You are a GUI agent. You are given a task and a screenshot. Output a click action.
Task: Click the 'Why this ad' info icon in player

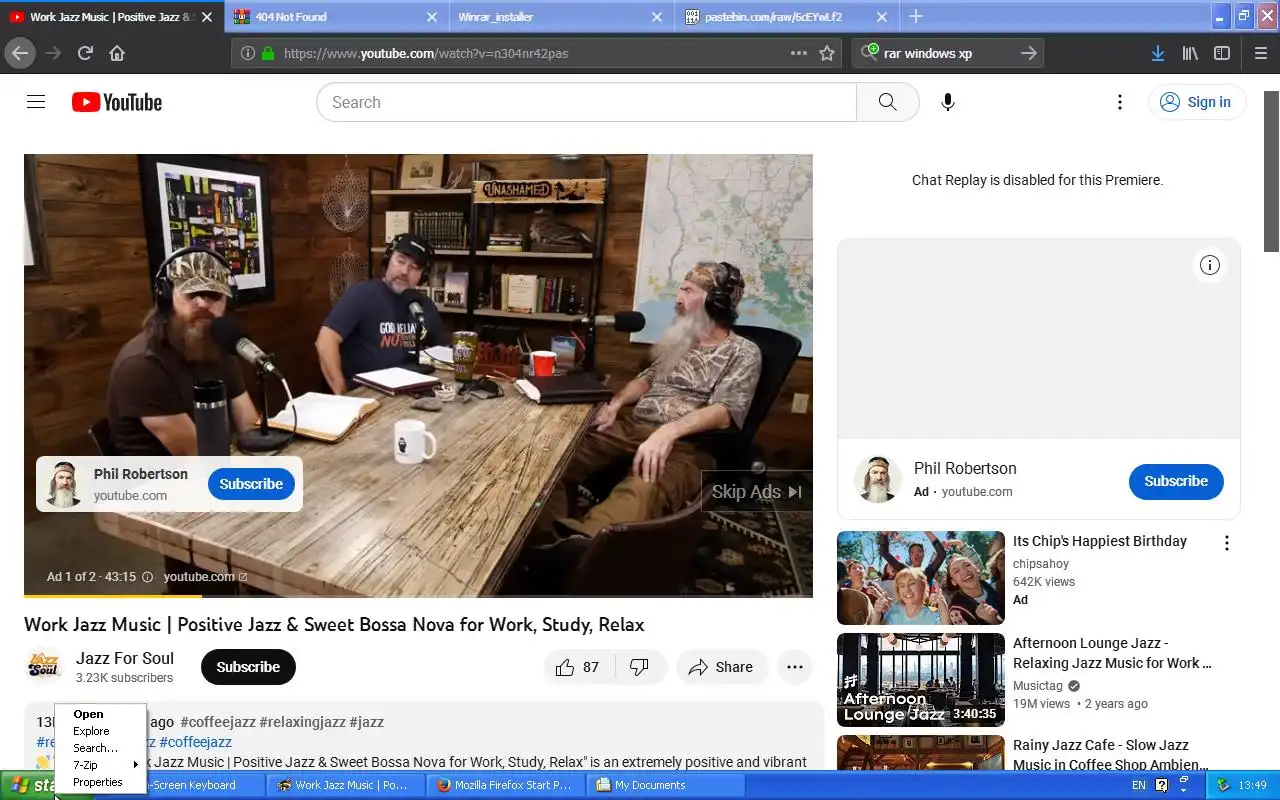(148, 577)
